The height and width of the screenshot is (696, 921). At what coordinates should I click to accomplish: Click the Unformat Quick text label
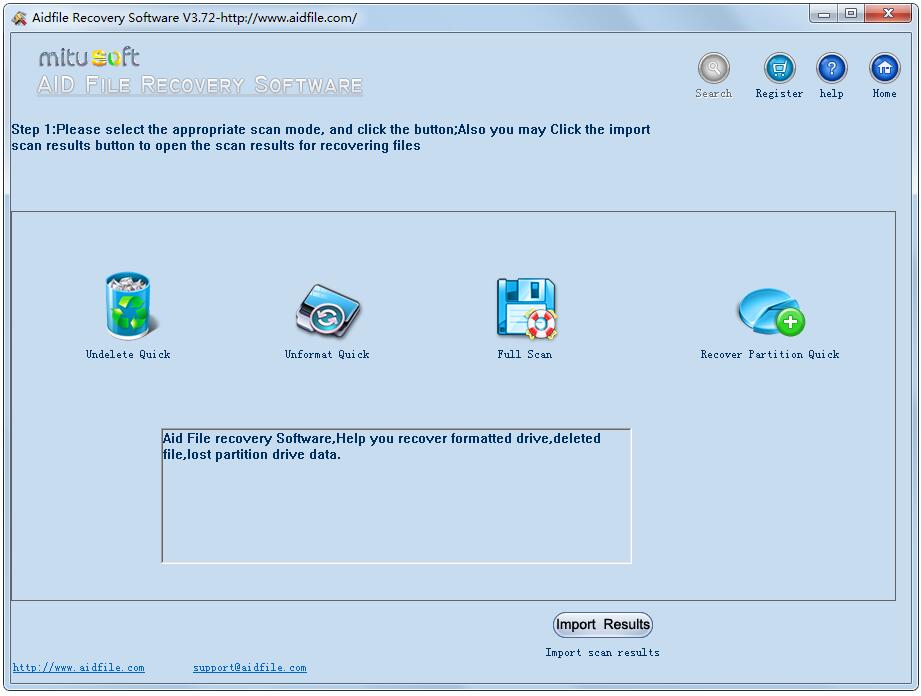[327, 354]
